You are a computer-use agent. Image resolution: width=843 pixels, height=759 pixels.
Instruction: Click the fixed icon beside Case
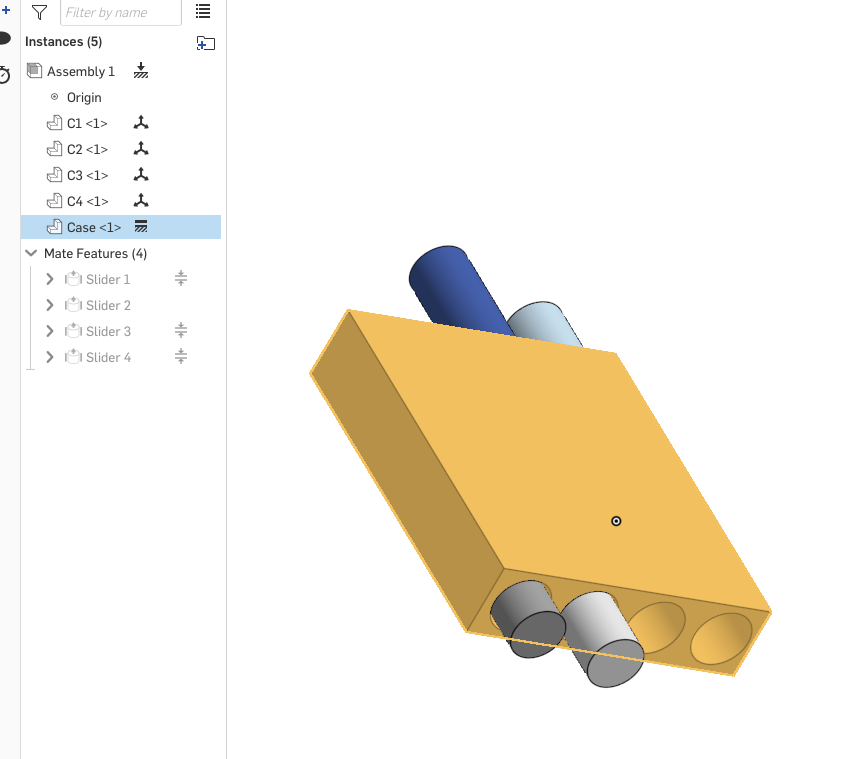(x=141, y=226)
